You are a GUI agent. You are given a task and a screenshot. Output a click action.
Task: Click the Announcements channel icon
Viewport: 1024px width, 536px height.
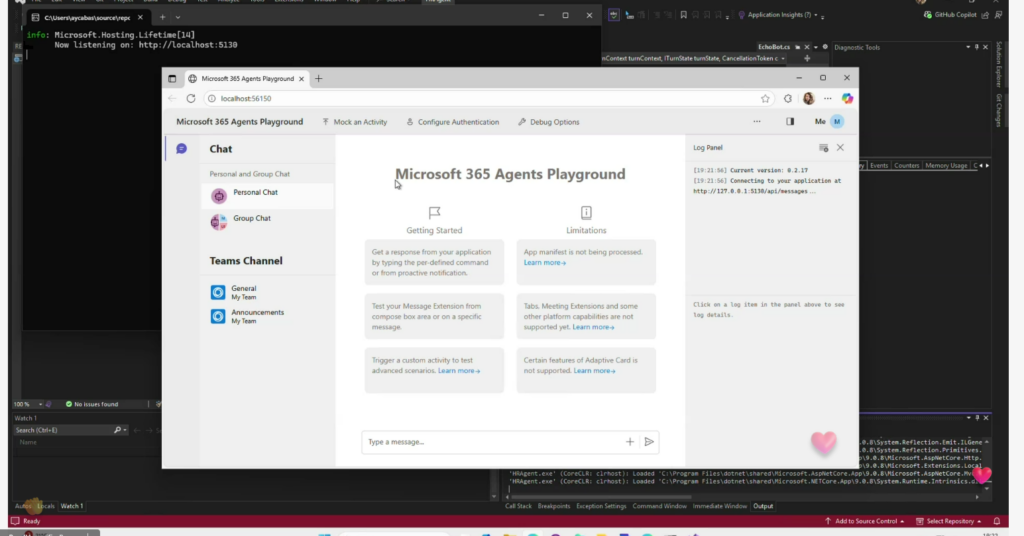[x=218, y=316]
